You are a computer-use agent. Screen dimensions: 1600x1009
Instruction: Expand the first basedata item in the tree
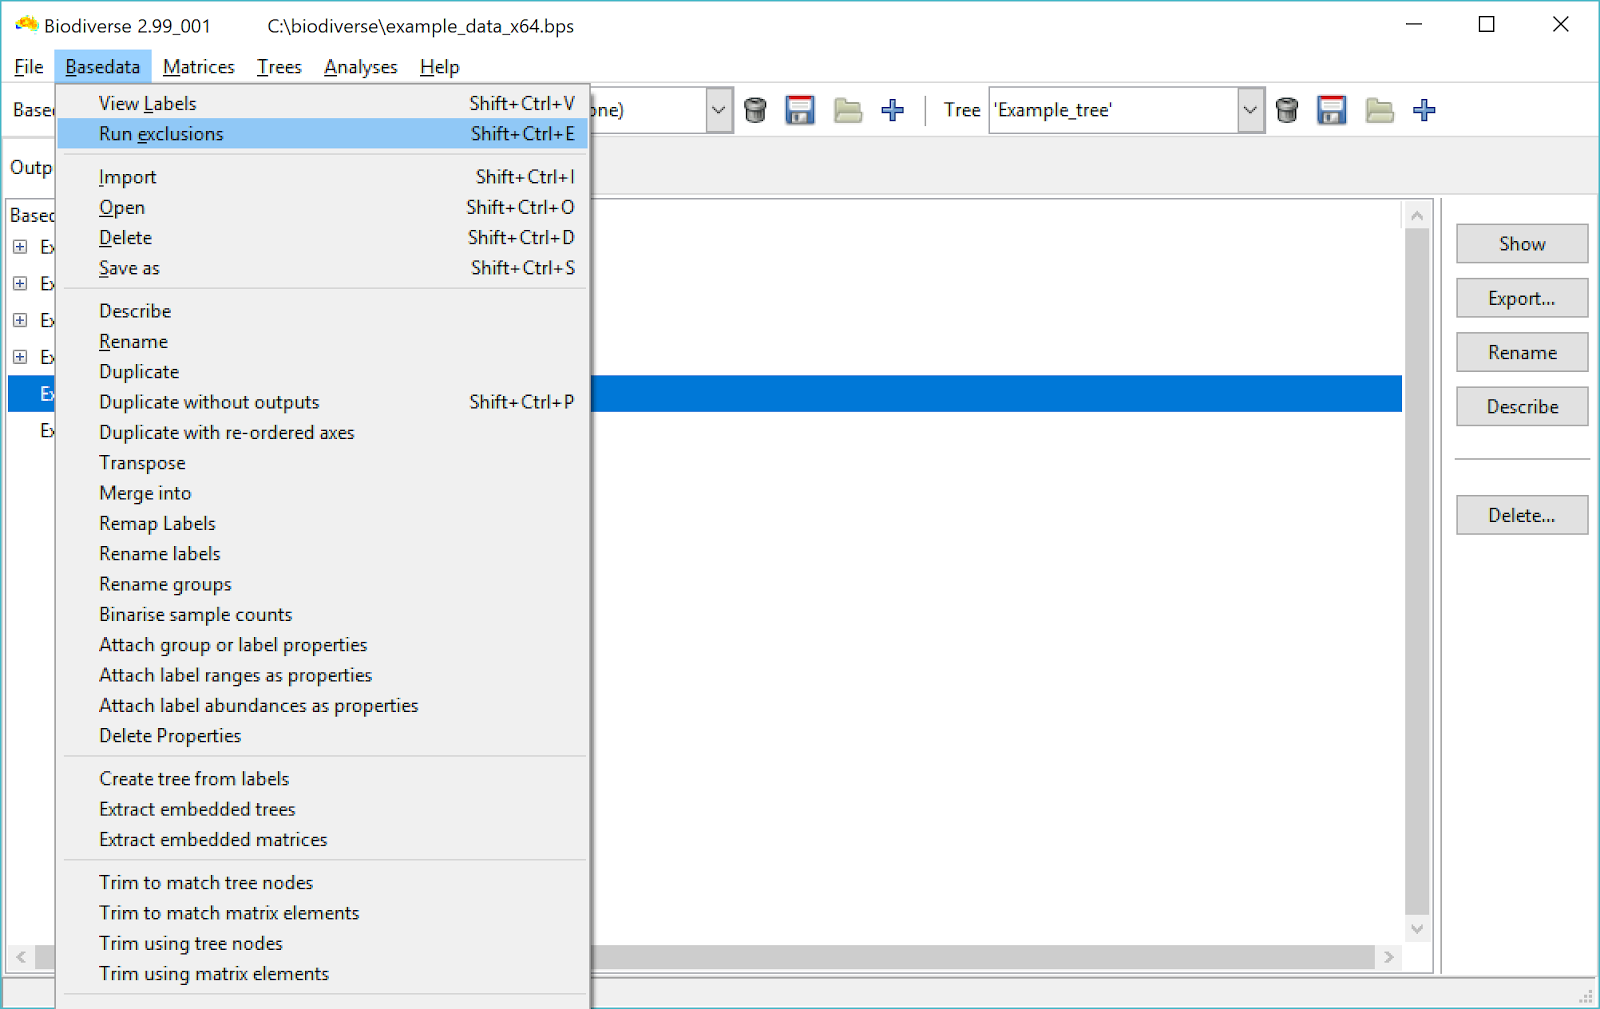point(21,246)
